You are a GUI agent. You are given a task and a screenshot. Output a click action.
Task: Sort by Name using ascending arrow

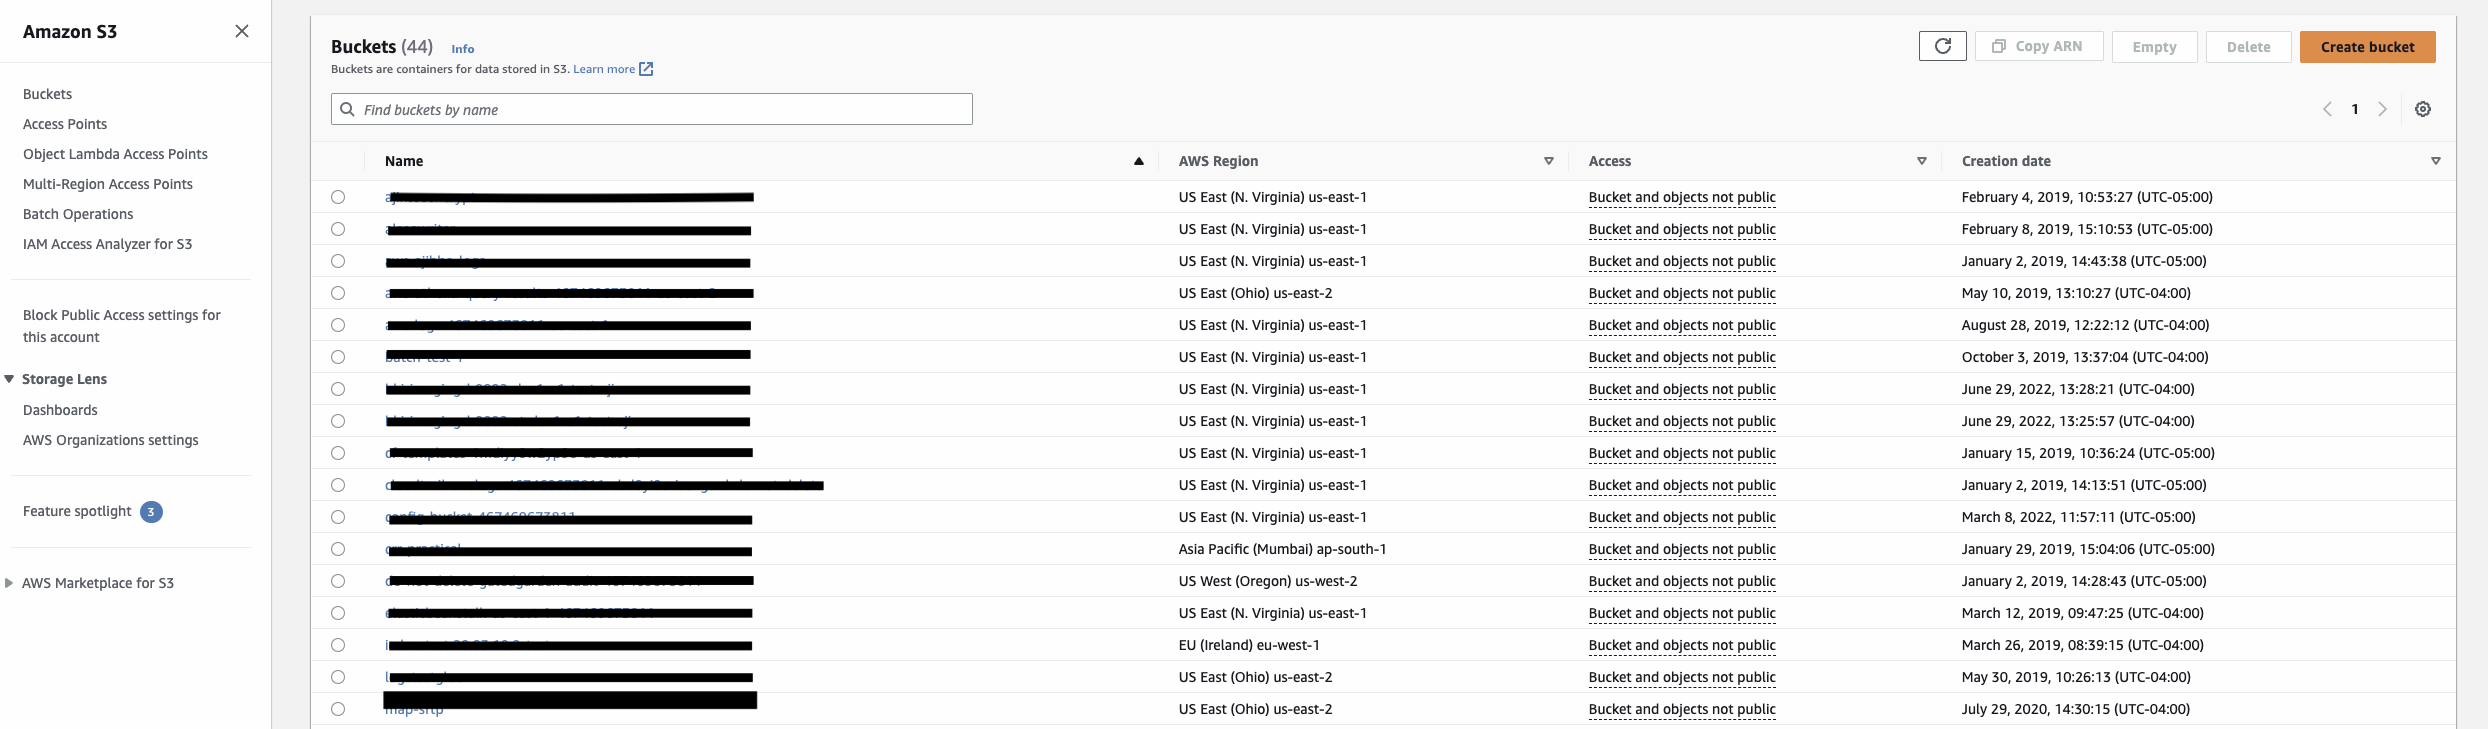point(1138,161)
